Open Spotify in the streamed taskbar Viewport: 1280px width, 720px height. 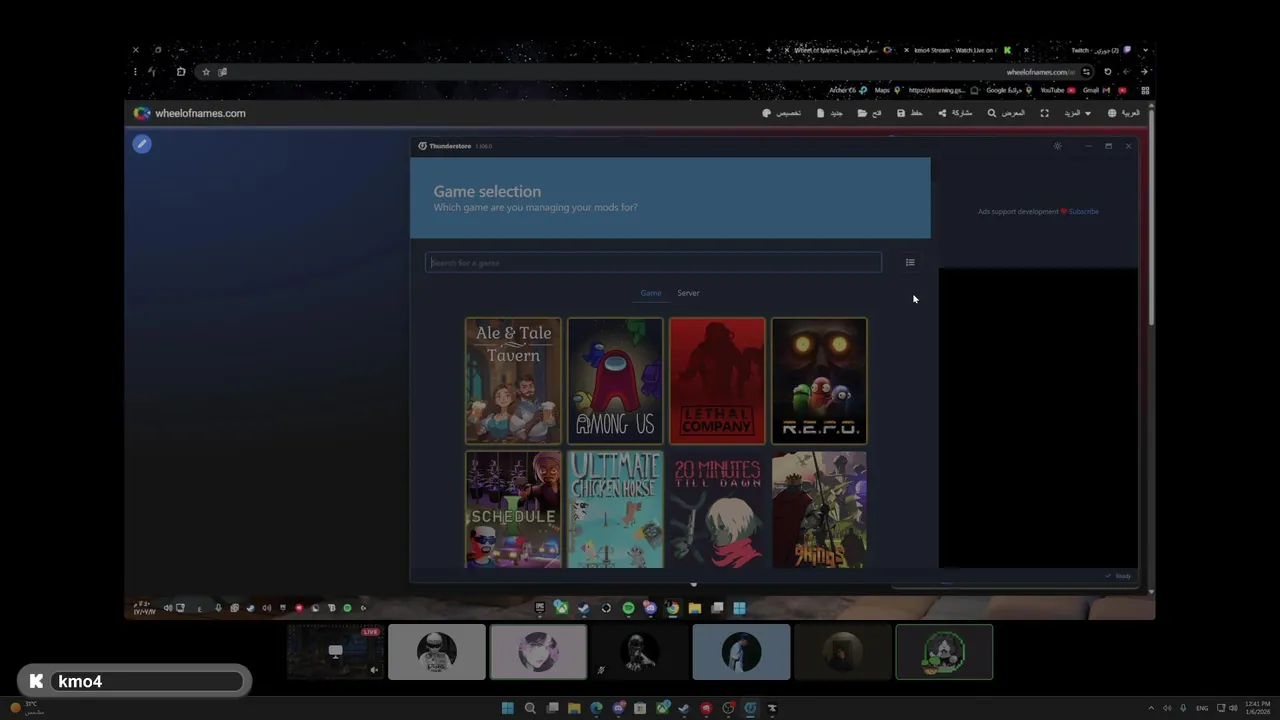(628, 608)
